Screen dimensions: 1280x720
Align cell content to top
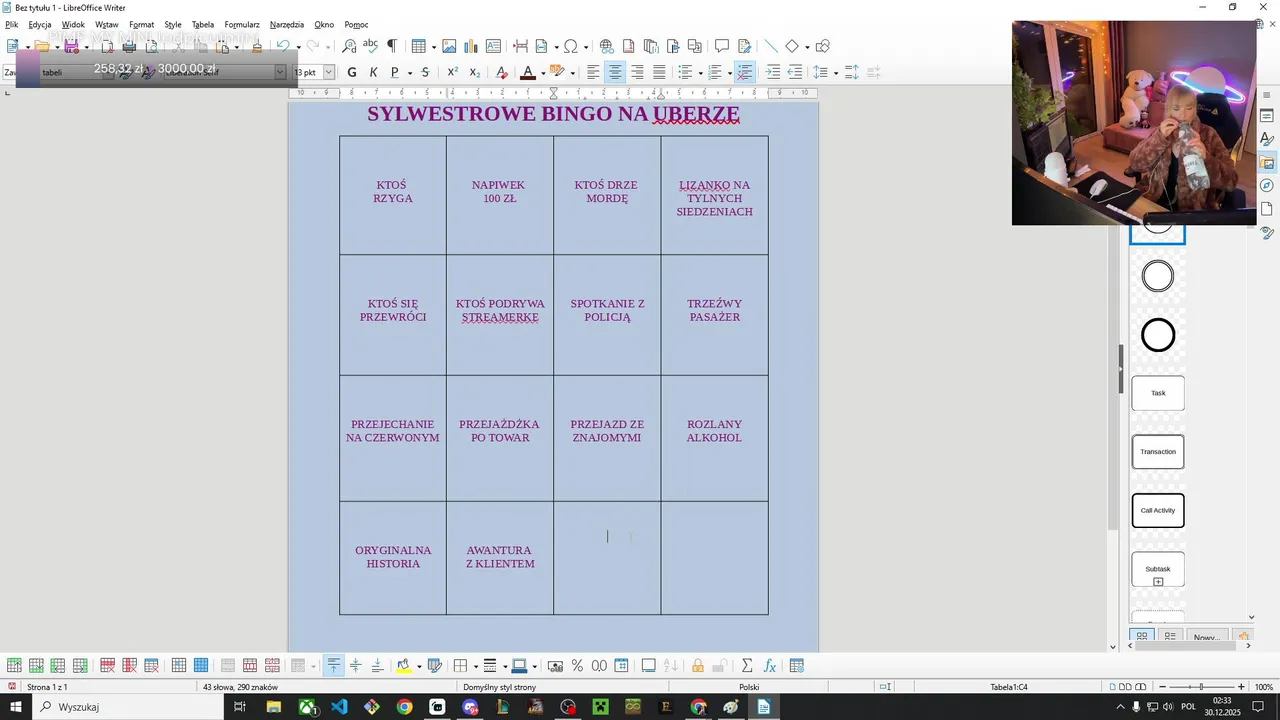tap(334, 665)
